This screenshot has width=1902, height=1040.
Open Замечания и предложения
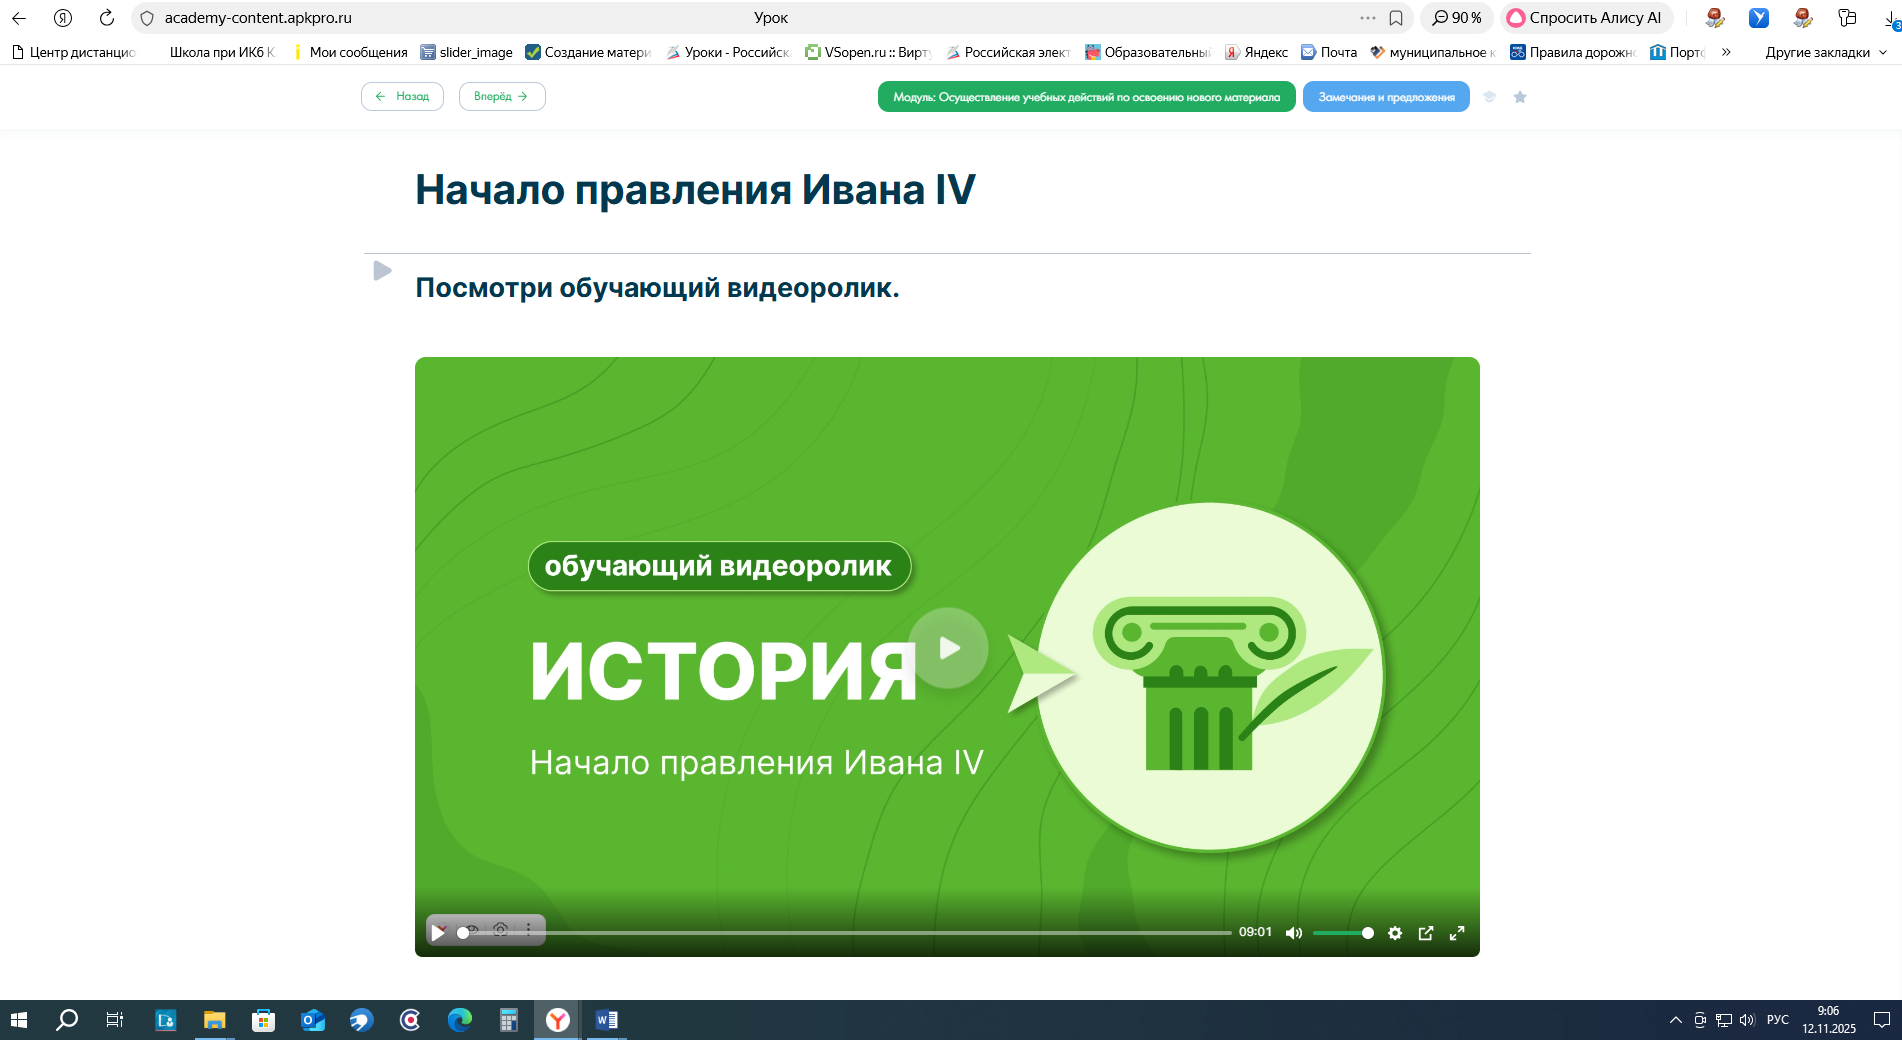coord(1386,97)
